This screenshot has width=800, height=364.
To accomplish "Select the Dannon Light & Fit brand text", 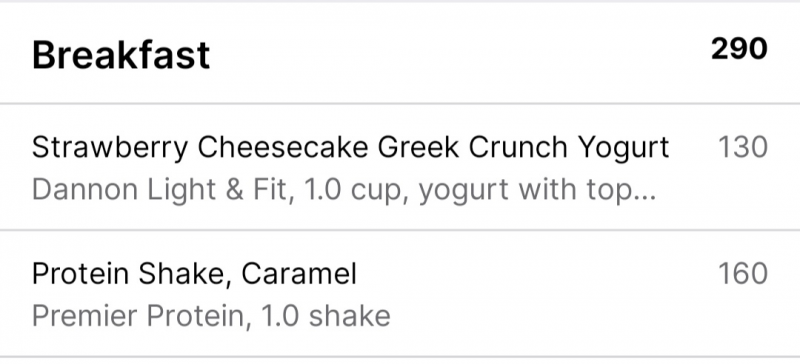I will [159, 190].
